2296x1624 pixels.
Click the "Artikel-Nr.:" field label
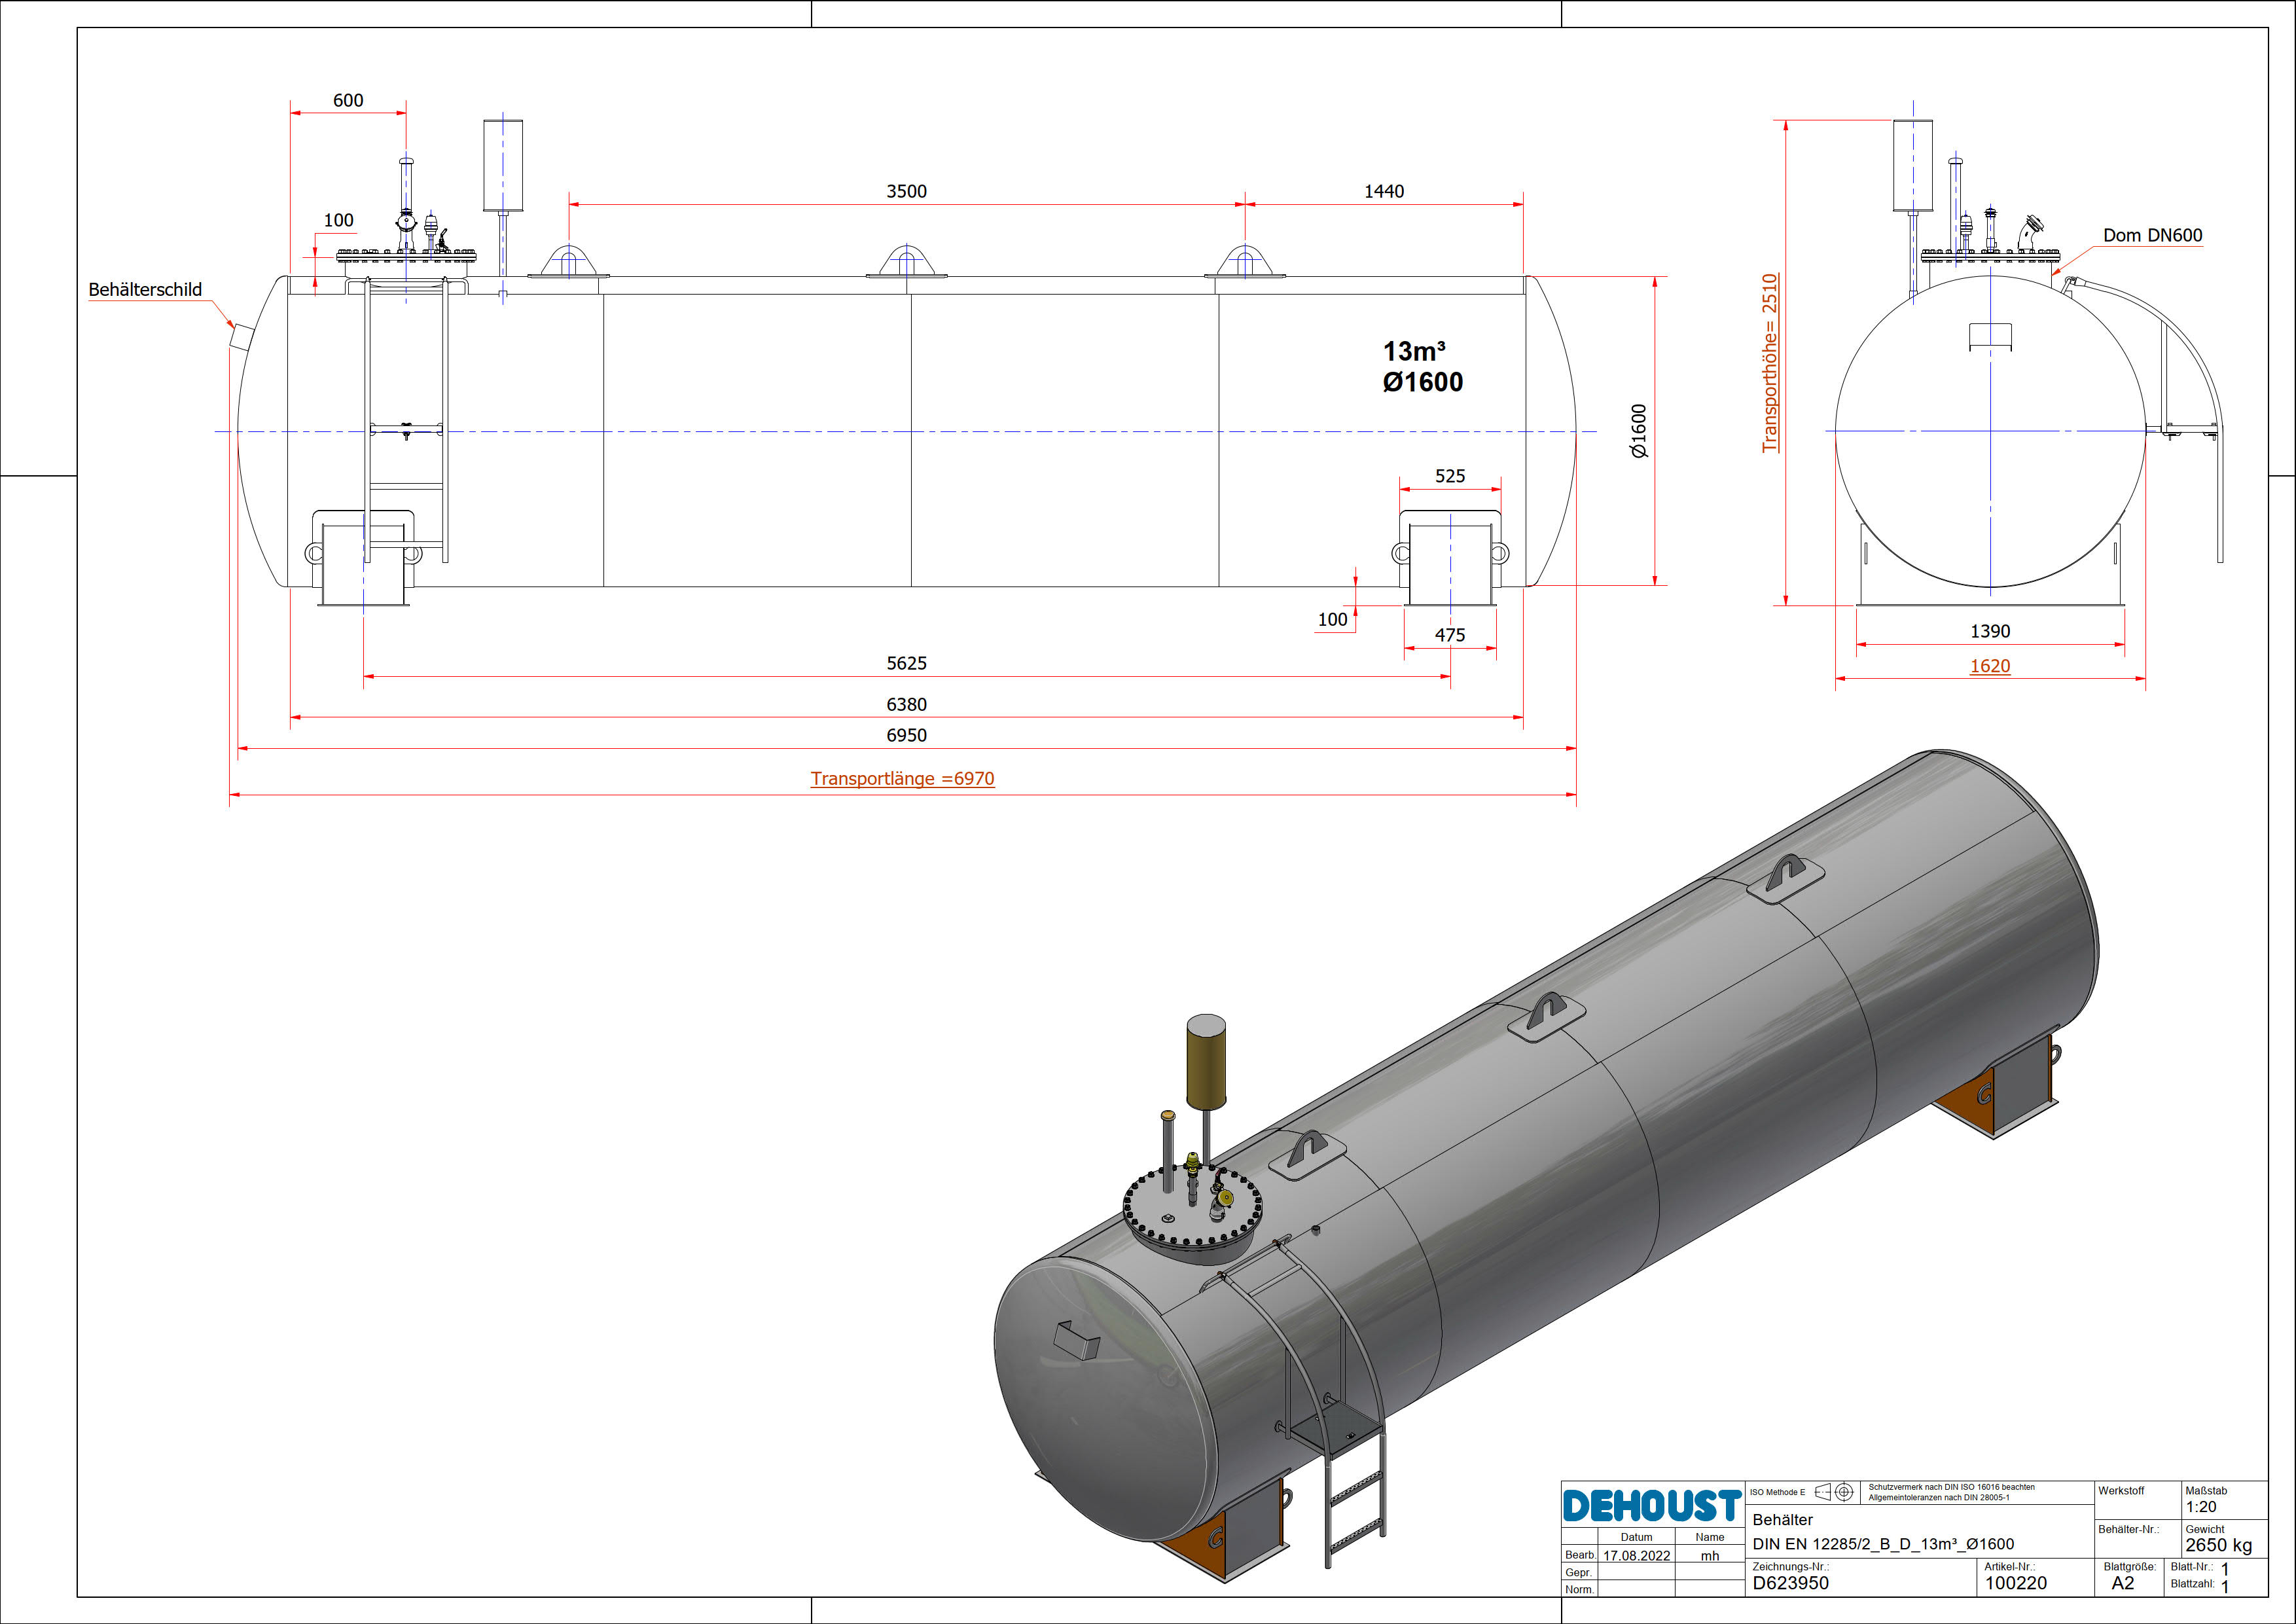coord(2011,1567)
